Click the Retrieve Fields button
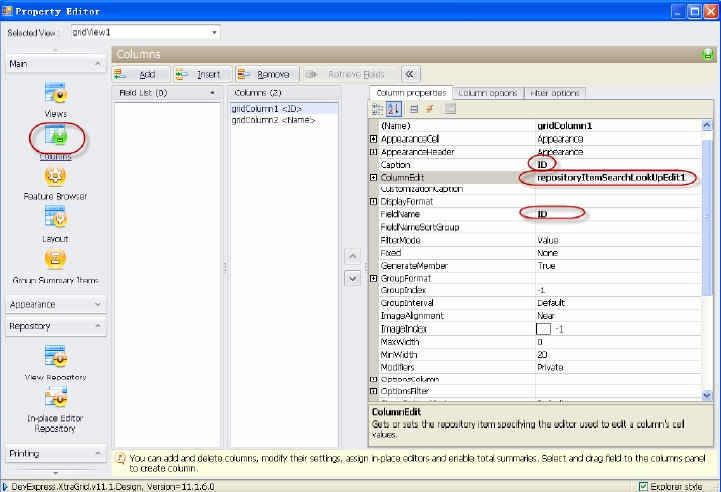This screenshot has width=721, height=492. 348,74
